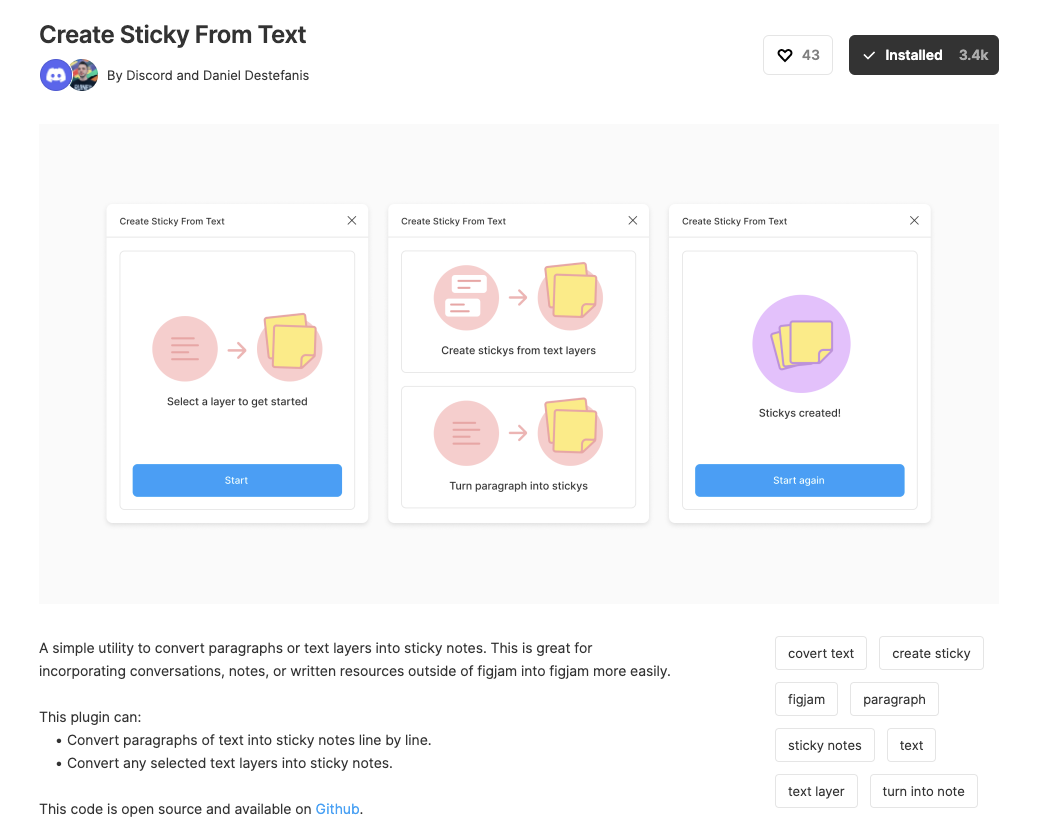This screenshot has height=835, width=1039.
Task: Close the middle Create Sticky From Text dialog
Action: (632, 220)
